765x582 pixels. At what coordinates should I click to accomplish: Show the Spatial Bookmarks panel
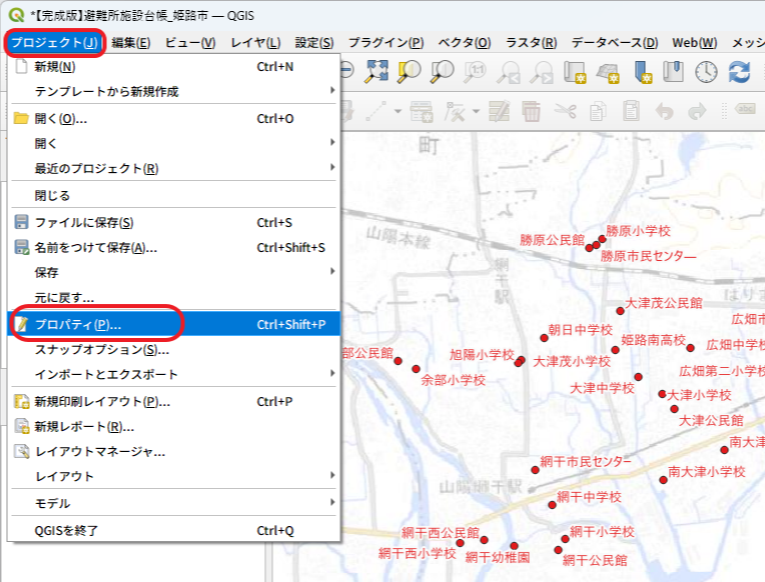(673, 72)
